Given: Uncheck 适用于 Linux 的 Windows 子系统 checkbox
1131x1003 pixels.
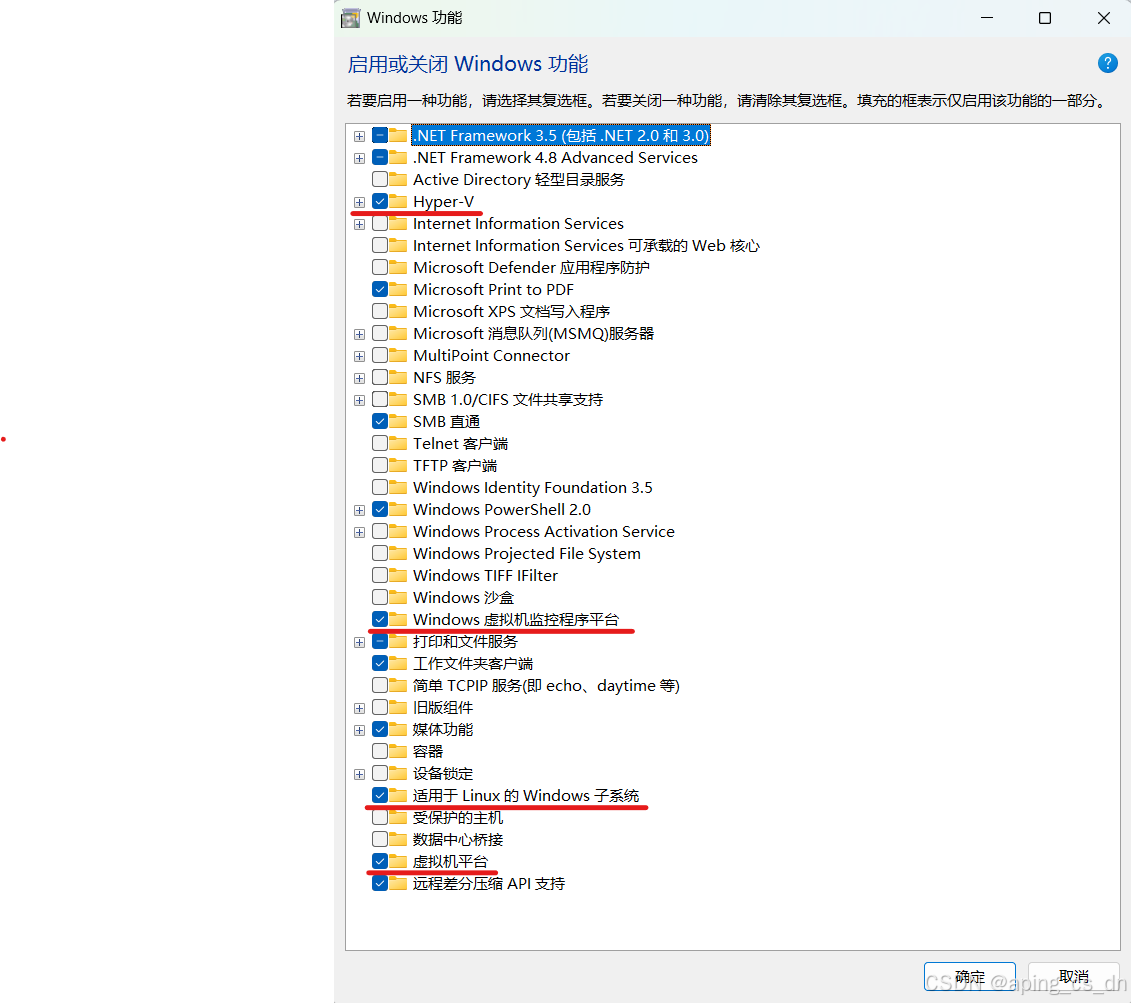Looking at the screenshot, I should pyautogui.click(x=380, y=795).
